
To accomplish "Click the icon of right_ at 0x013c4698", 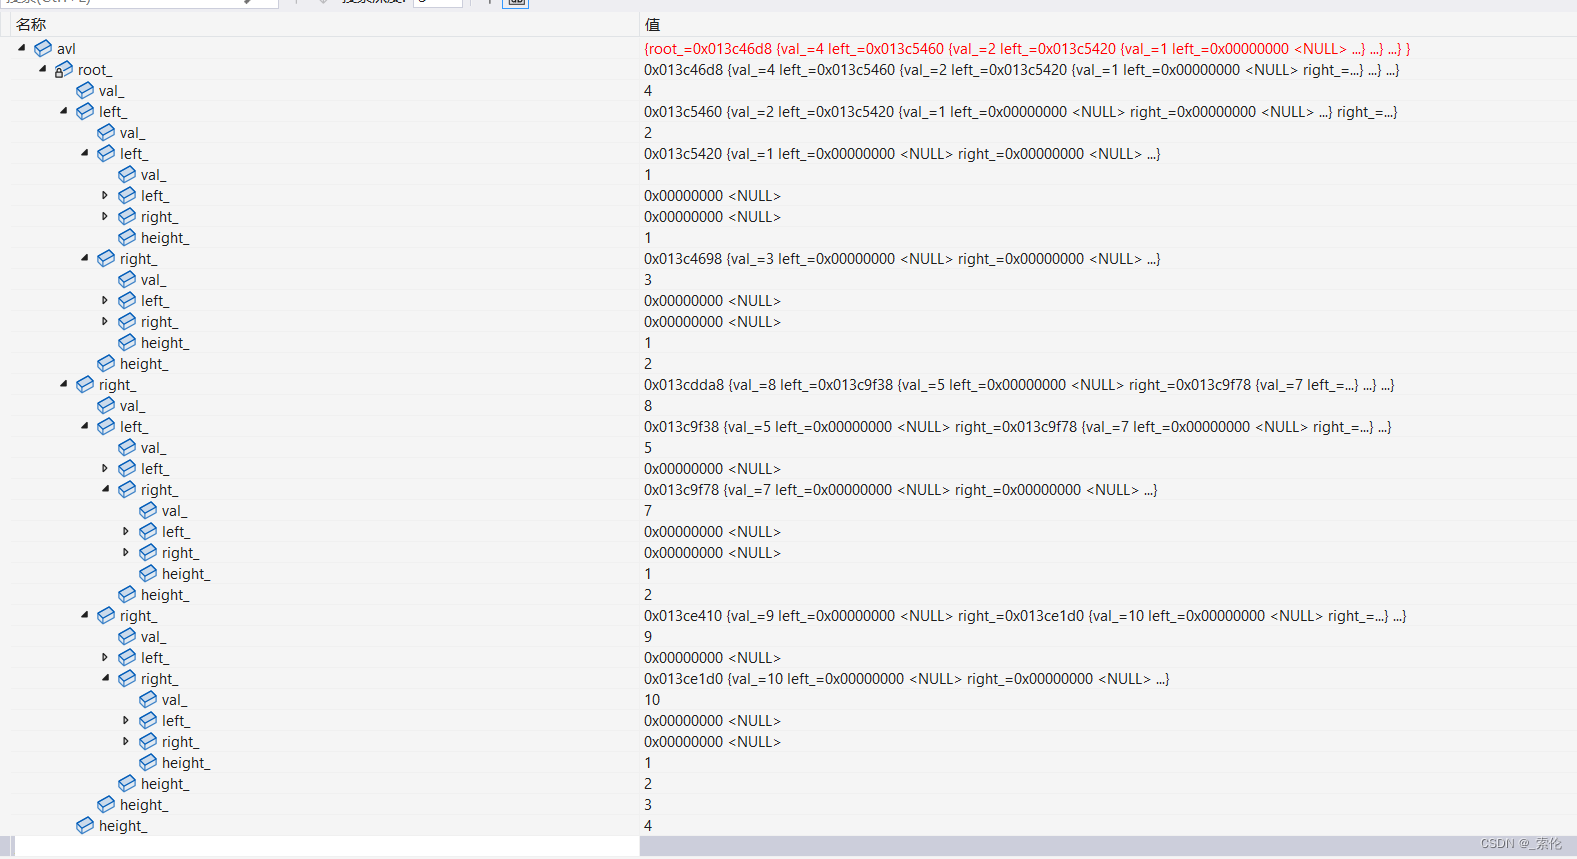I will tap(106, 258).
